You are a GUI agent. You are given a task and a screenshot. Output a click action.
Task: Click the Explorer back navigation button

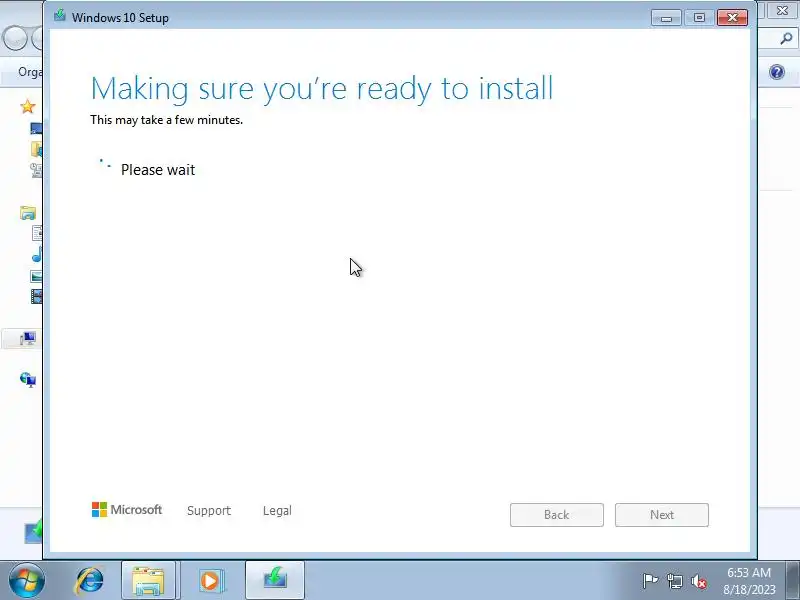(13, 38)
